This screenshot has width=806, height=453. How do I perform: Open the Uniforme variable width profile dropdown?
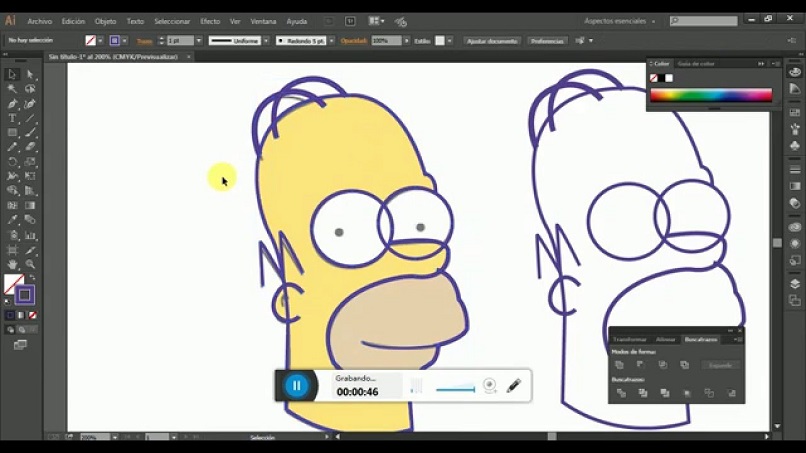coord(266,41)
